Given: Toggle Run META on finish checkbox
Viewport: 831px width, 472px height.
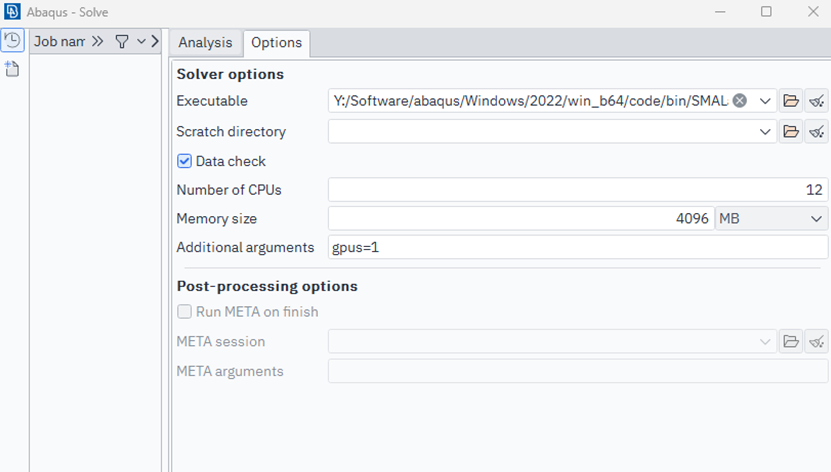Looking at the screenshot, I should pos(184,311).
